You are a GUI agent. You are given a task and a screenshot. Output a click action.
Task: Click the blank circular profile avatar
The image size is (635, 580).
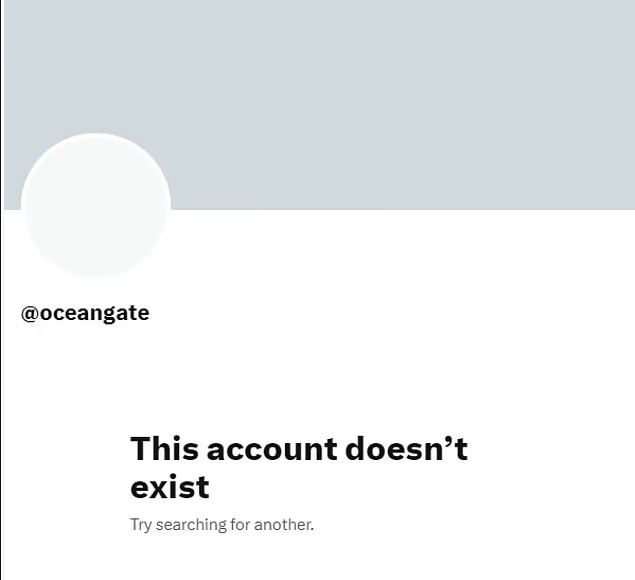96,205
